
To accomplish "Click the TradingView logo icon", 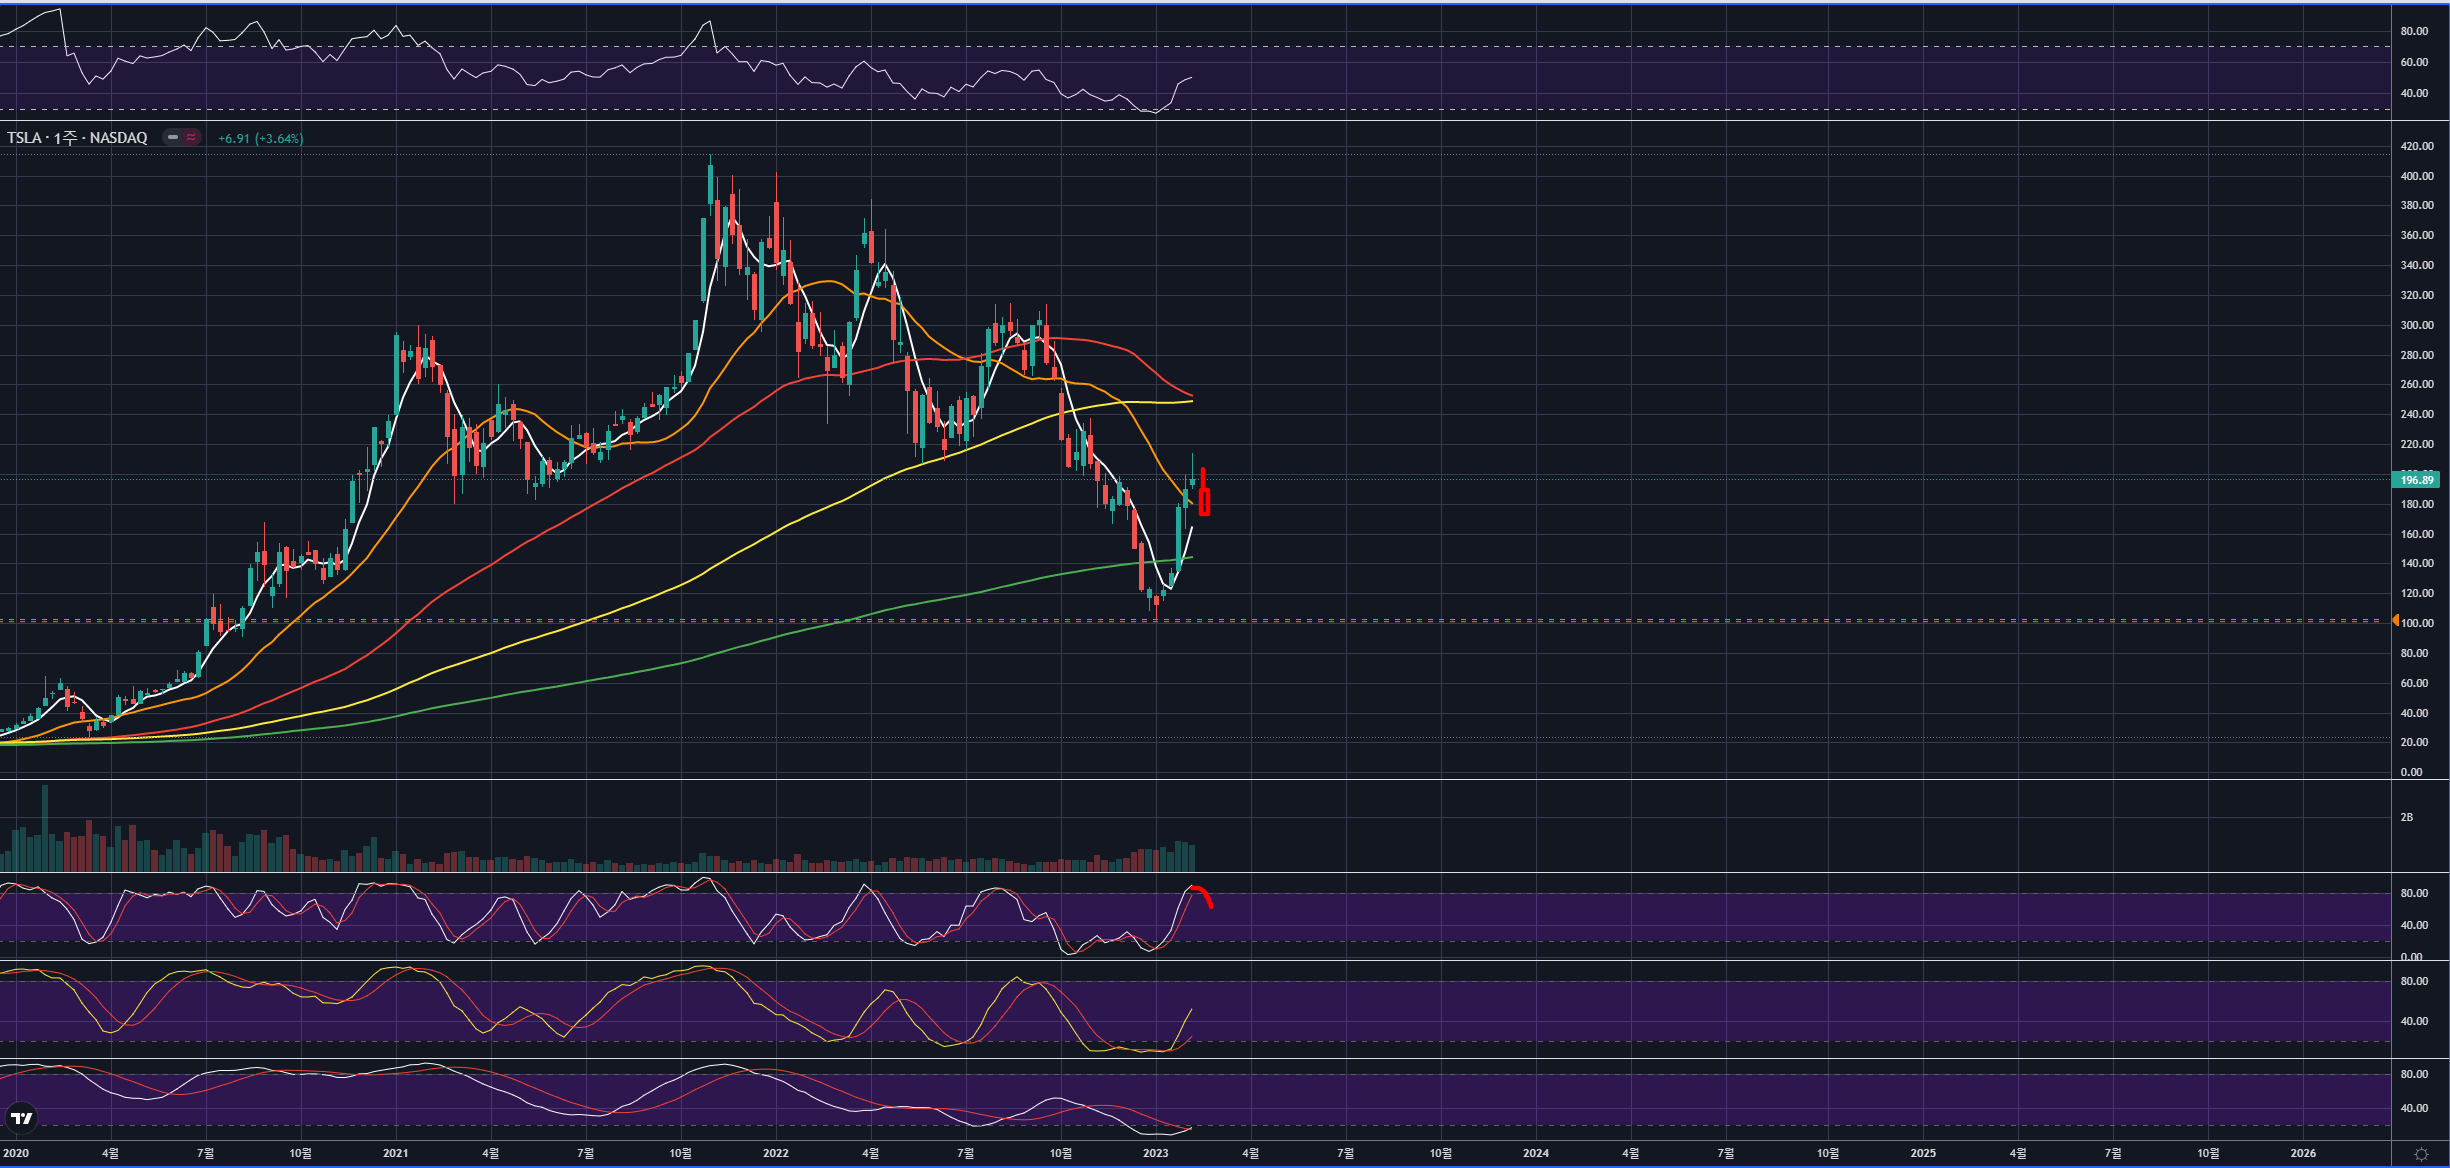I will (21, 1118).
